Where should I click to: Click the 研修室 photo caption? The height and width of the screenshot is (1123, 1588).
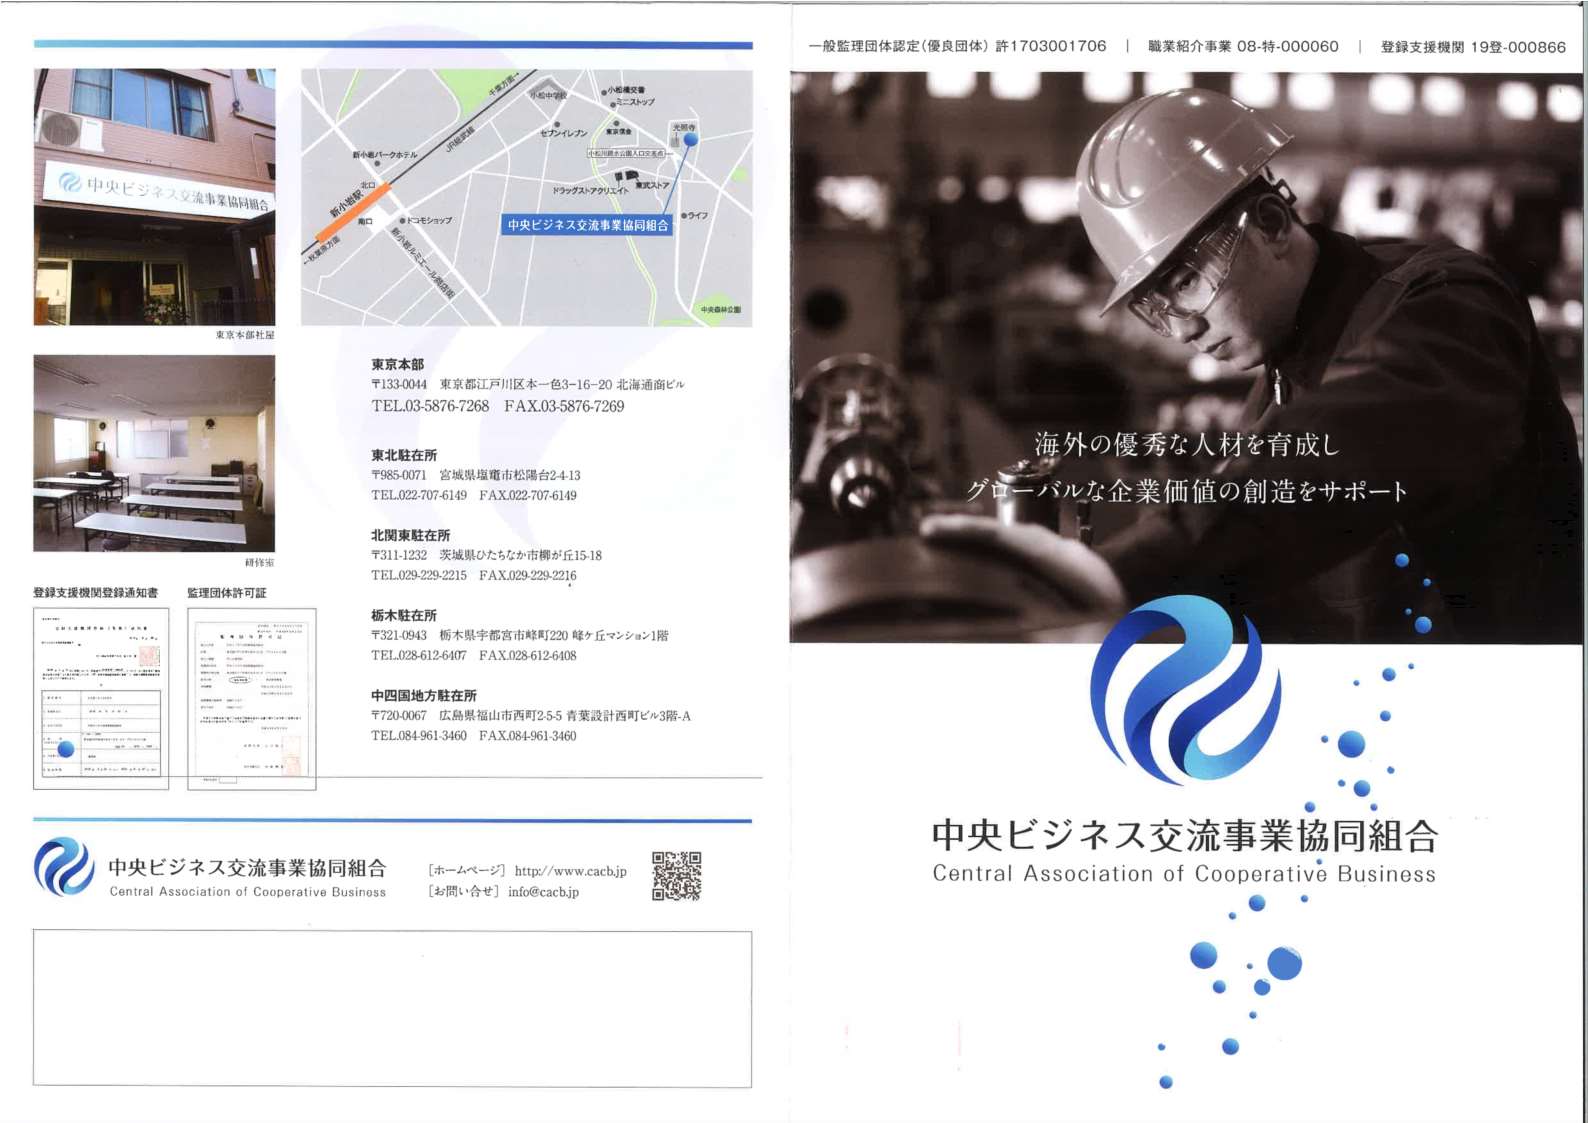click(x=259, y=562)
